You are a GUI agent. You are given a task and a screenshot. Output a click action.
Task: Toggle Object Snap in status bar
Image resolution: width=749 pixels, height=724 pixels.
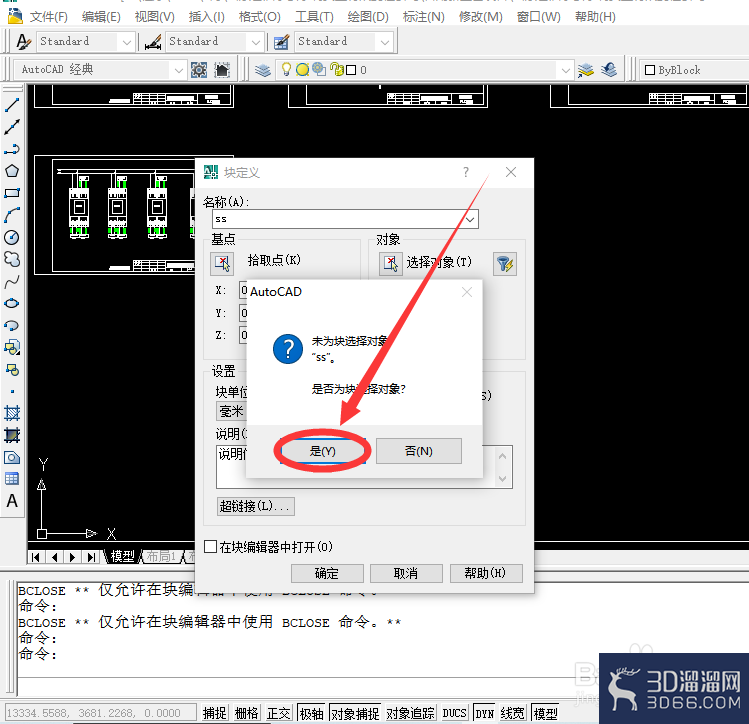(355, 713)
